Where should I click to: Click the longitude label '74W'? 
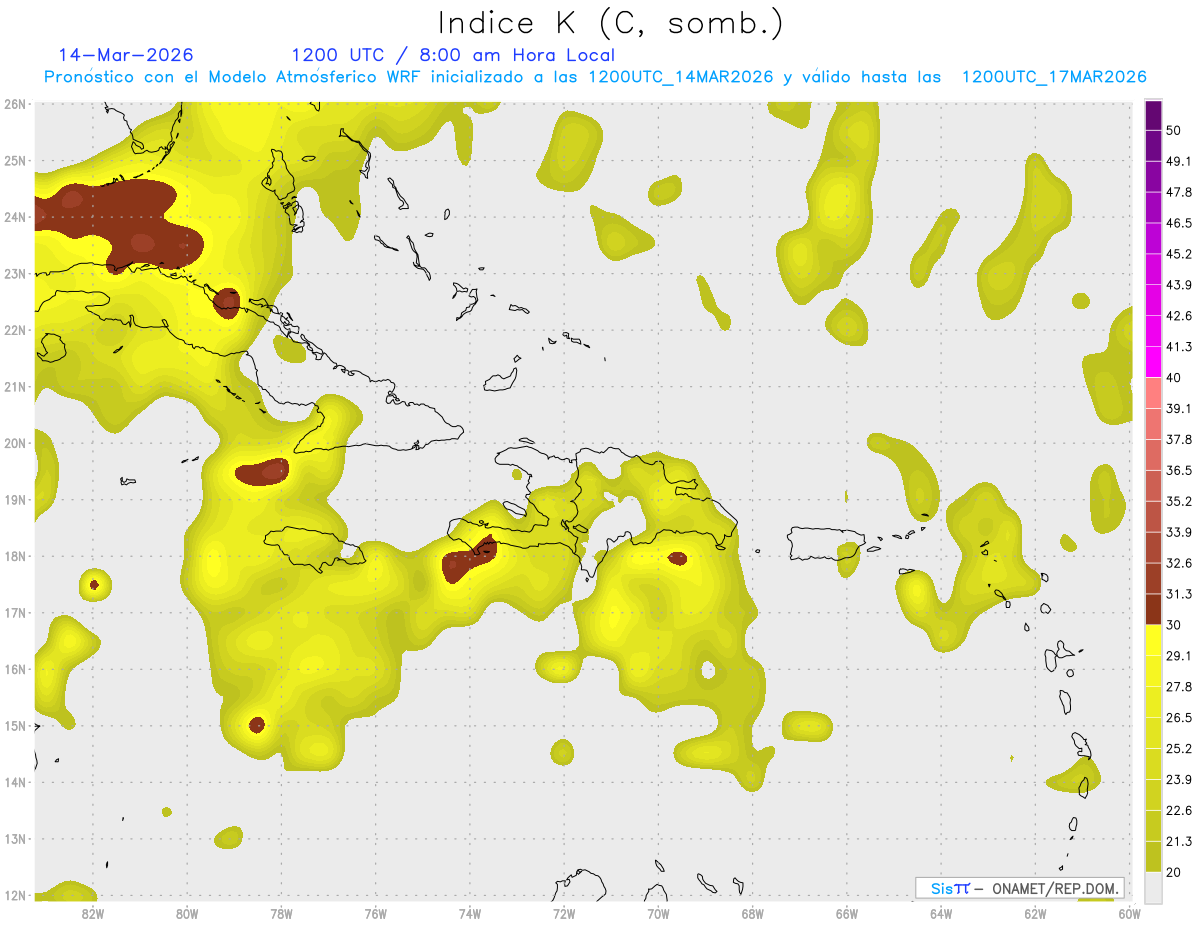point(470,913)
